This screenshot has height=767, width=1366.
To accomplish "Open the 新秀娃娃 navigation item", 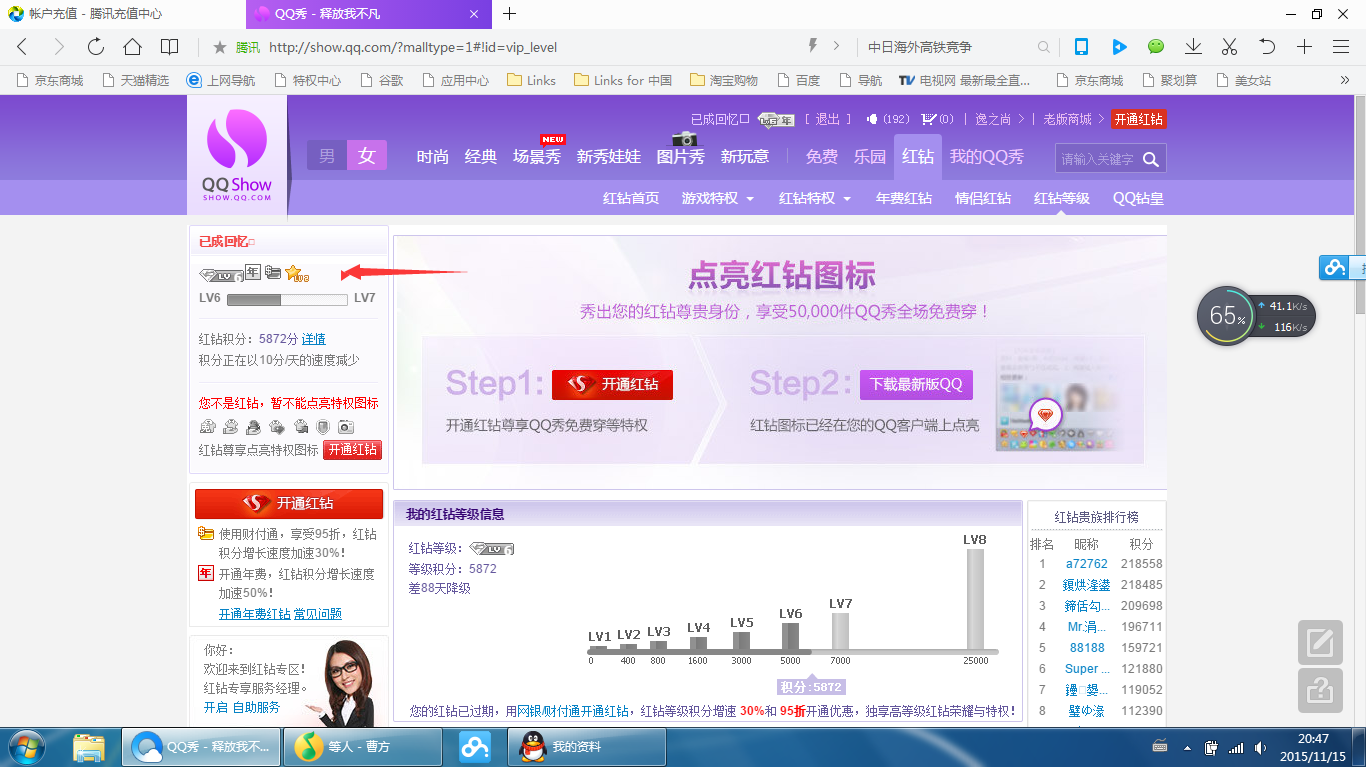I will 609,156.
